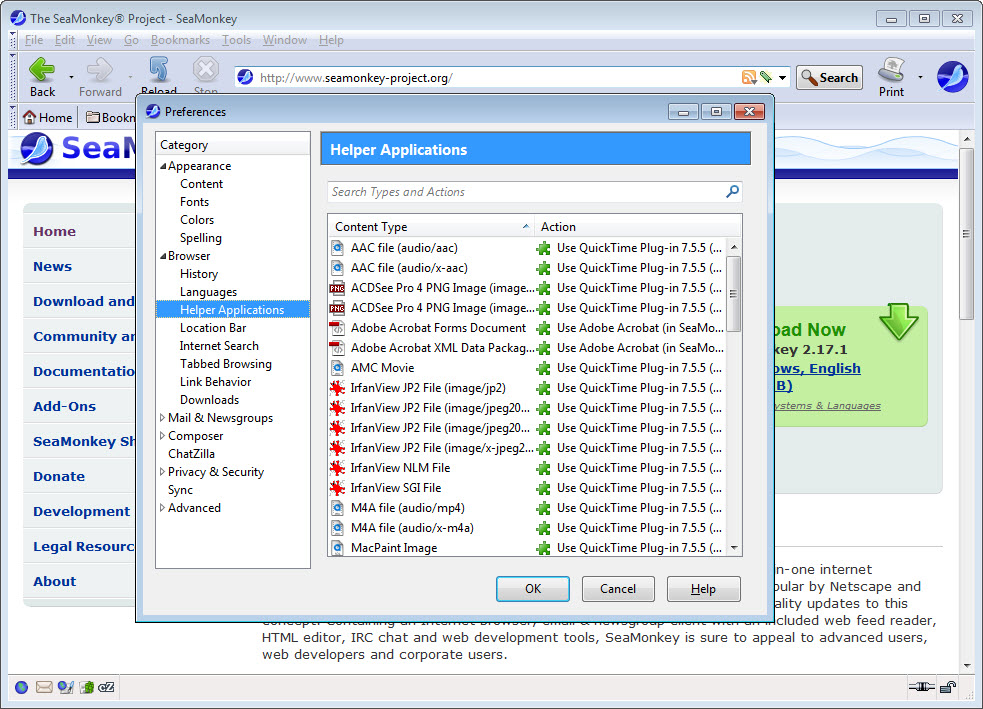Click the IrfanView icon for IrfanView NLM File
This screenshot has height=709, width=983.
coord(337,468)
